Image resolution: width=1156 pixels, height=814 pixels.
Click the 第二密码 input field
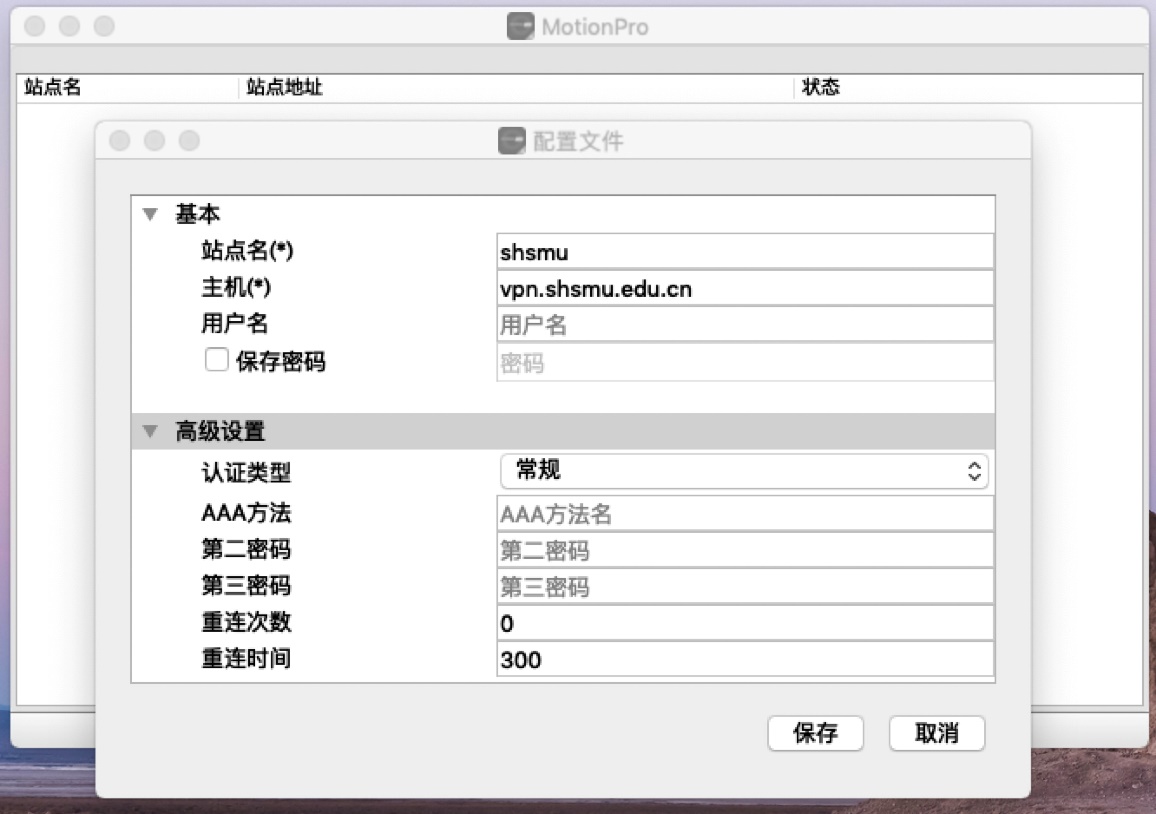tap(745, 550)
